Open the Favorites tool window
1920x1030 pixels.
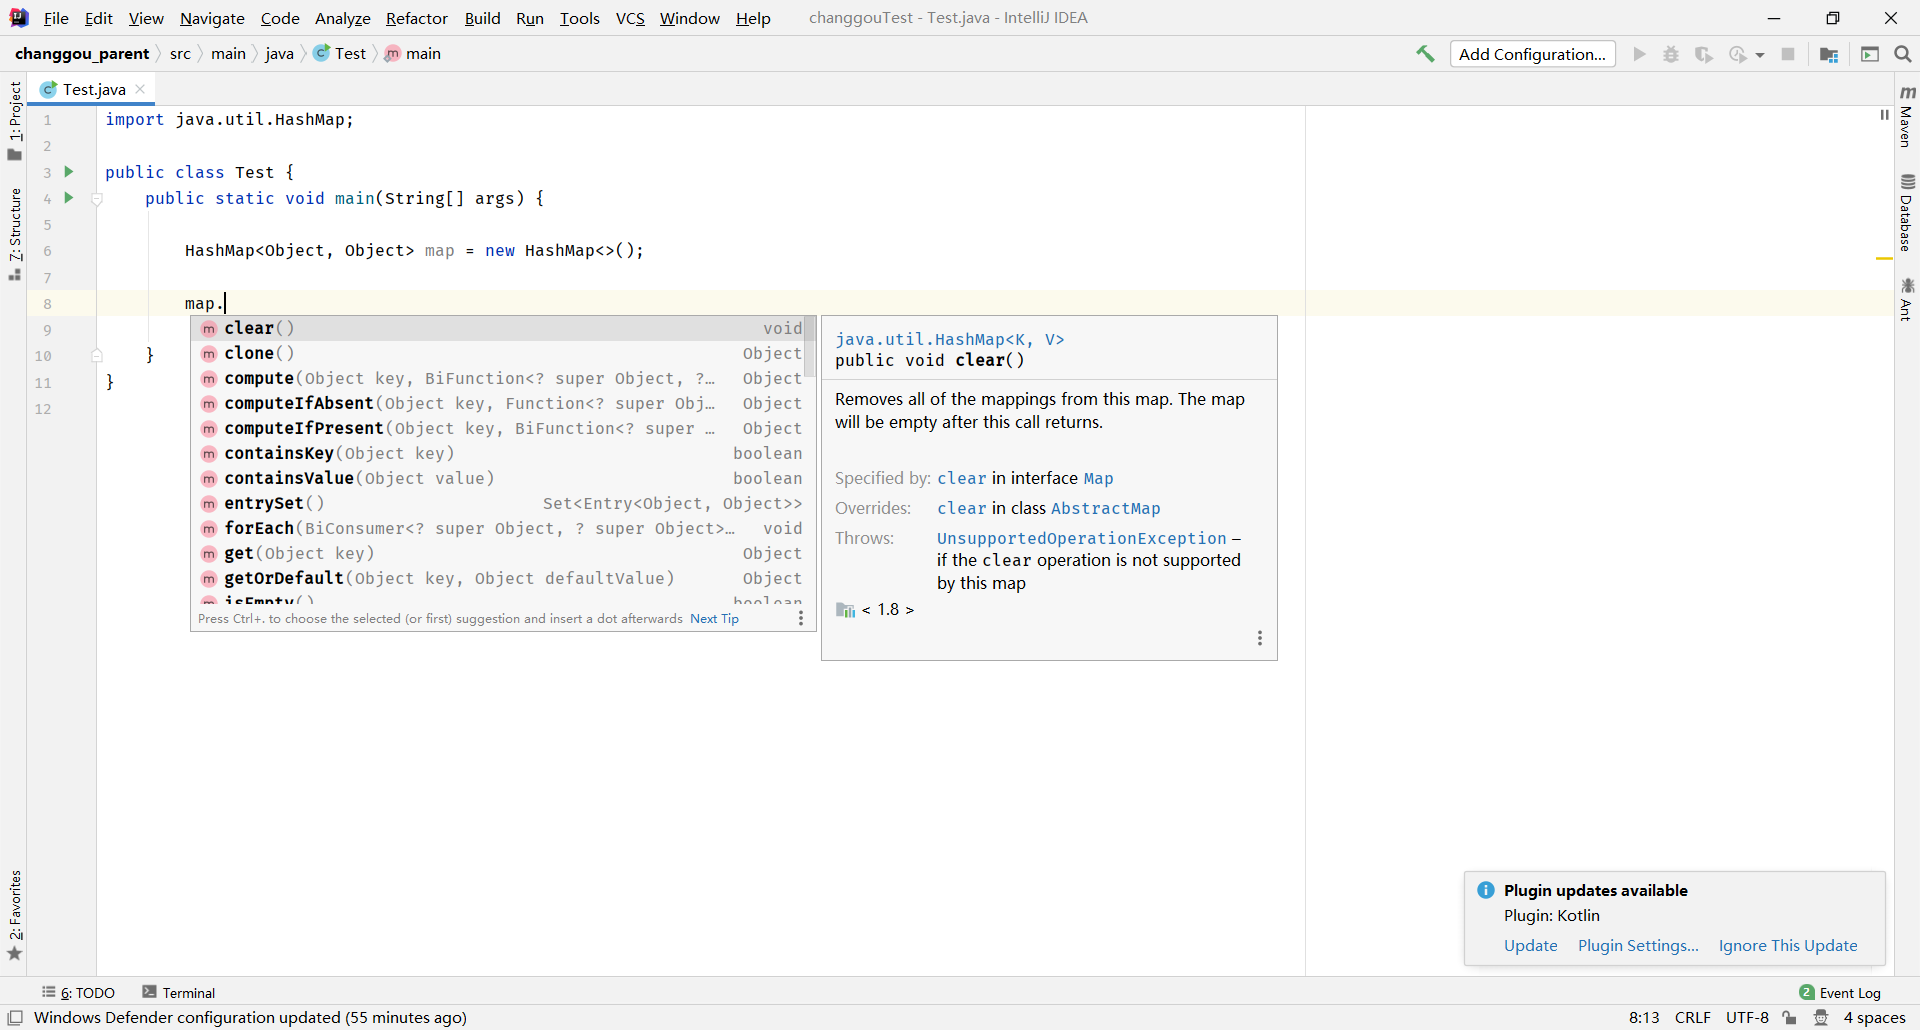tap(14, 914)
